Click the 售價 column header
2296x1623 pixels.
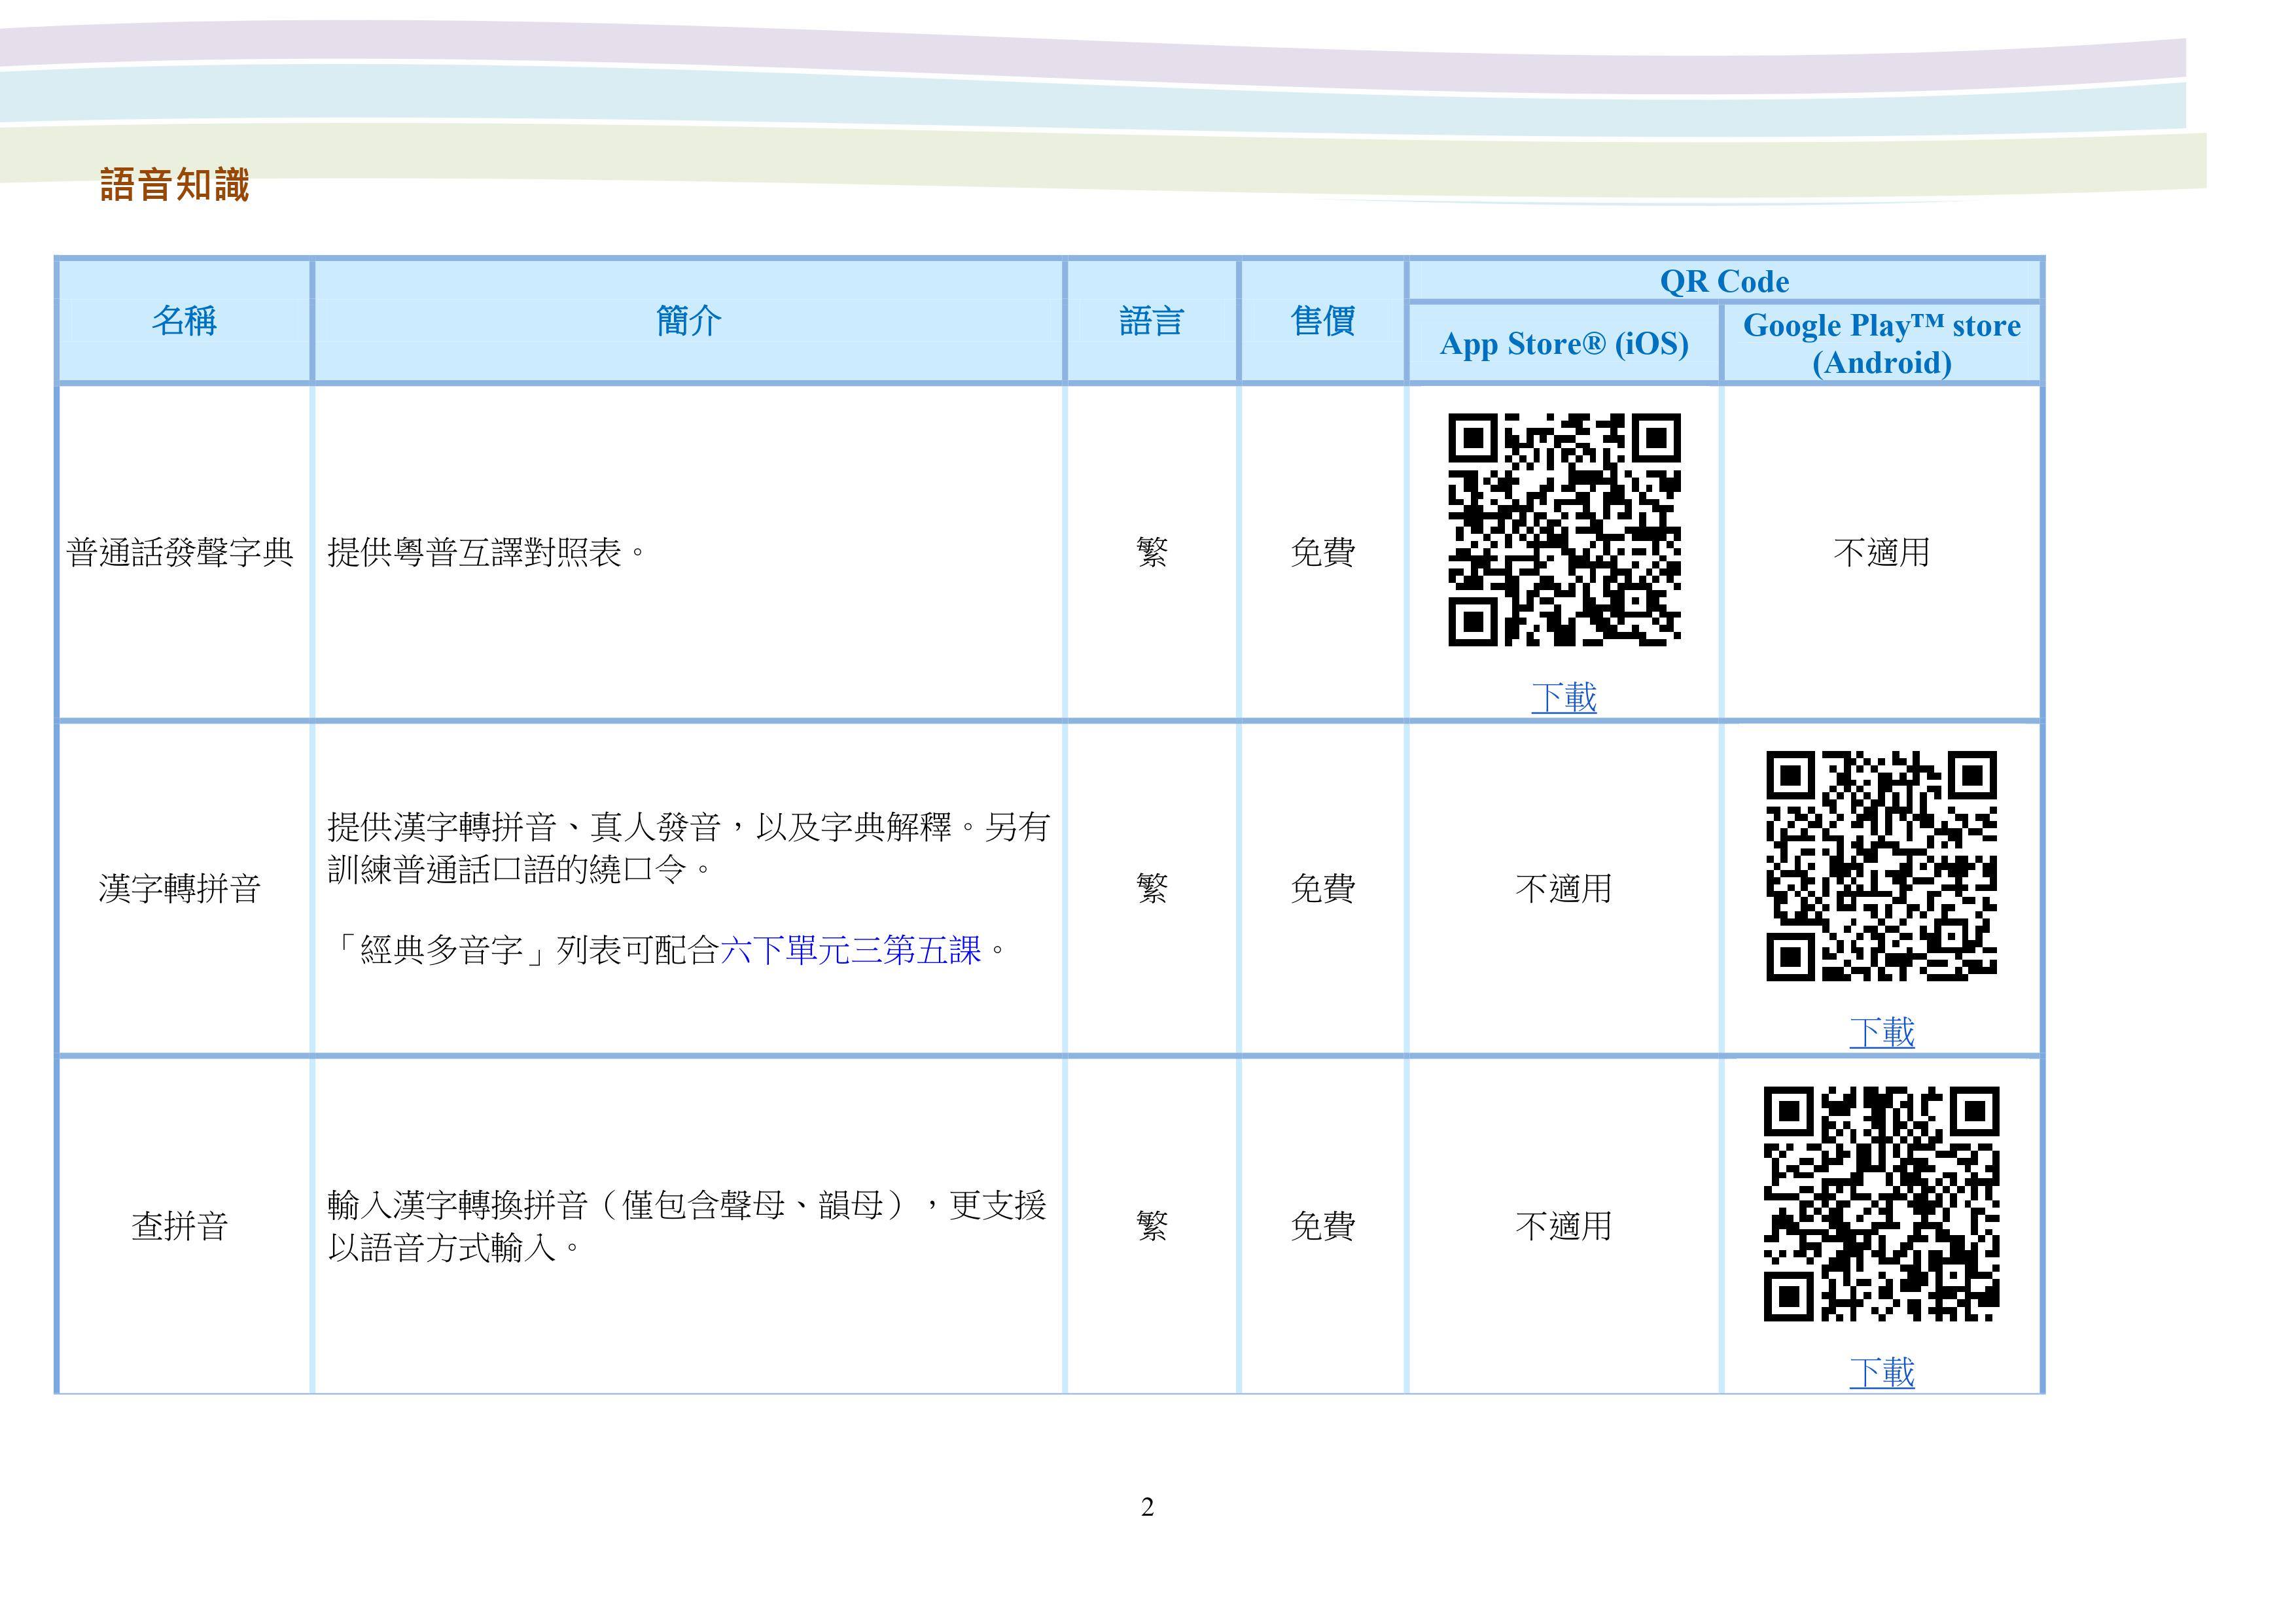1323,321
